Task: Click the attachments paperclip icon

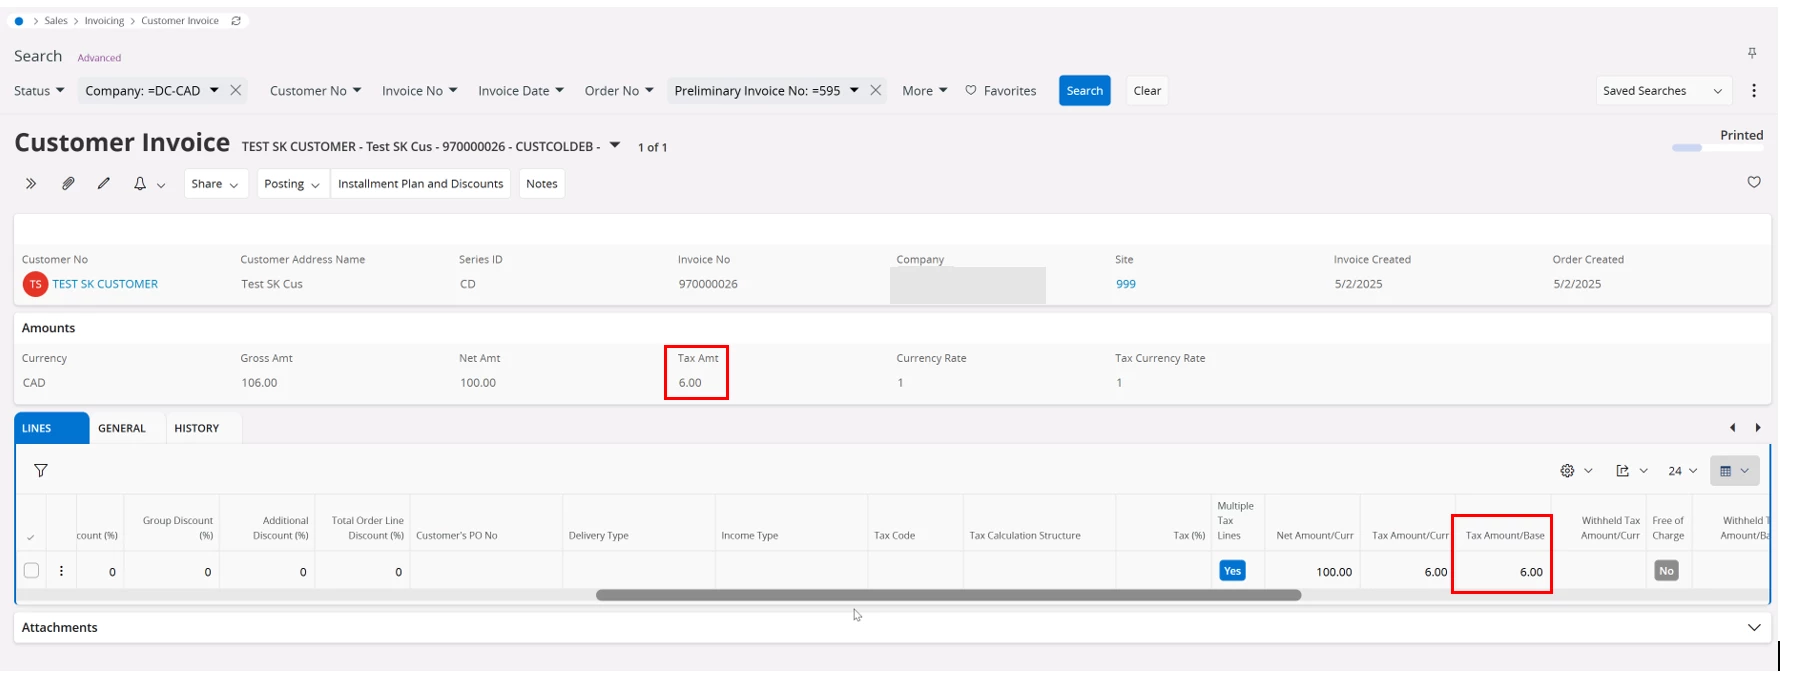Action: (x=68, y=184)
